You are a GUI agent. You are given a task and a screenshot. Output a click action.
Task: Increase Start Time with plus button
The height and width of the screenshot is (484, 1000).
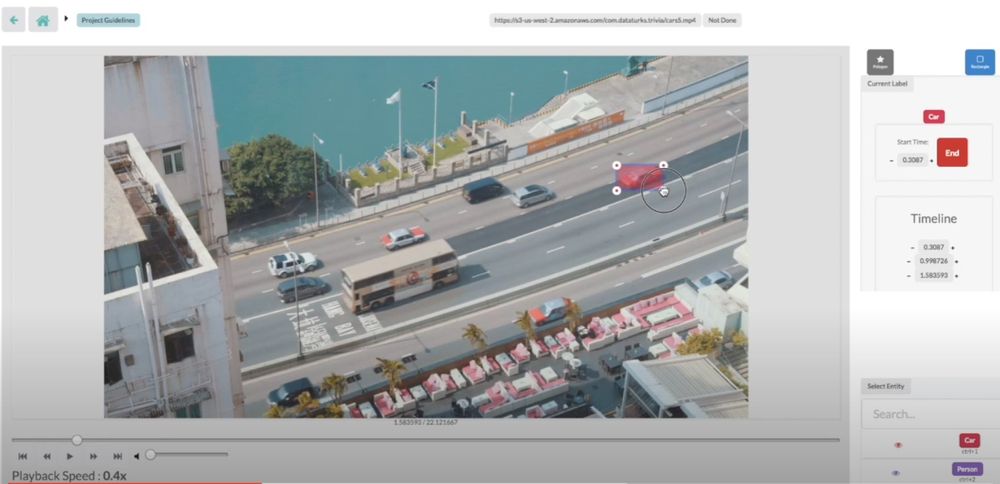(931, 160)
